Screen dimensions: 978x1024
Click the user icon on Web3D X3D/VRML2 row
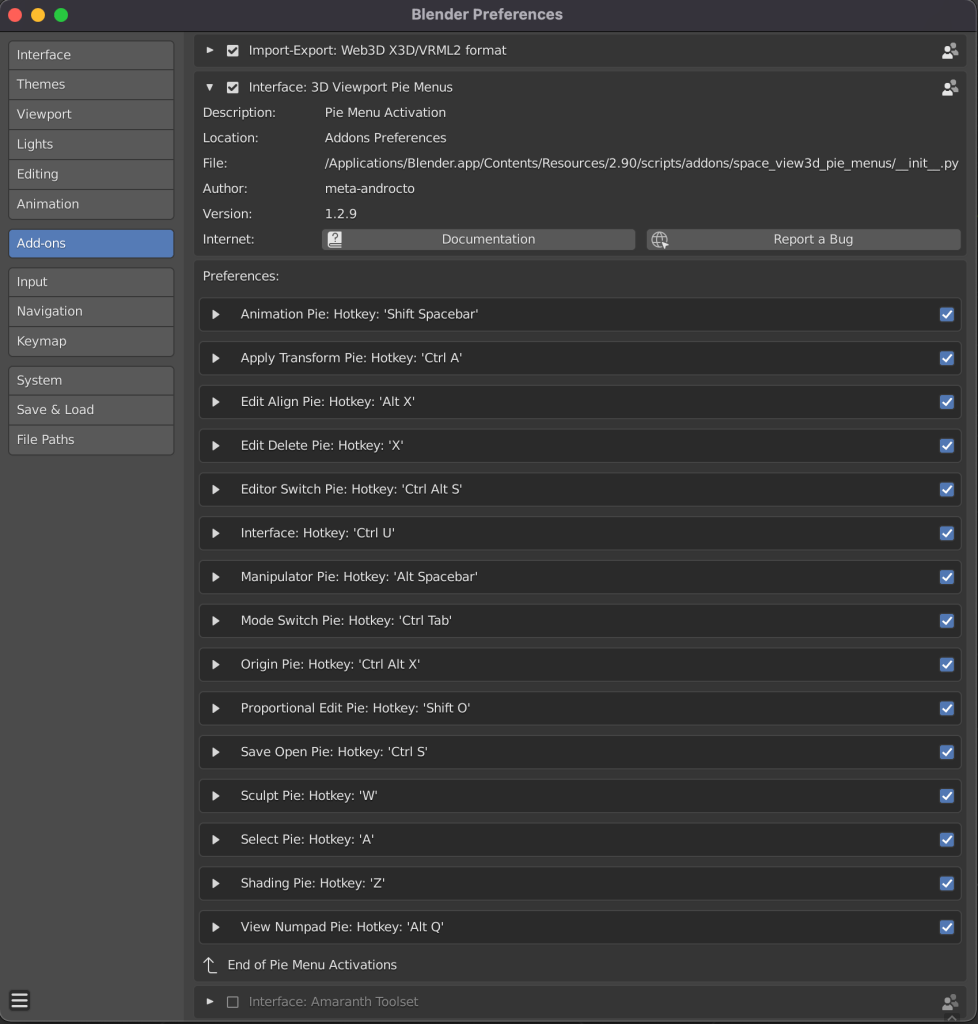pos(948,49)
